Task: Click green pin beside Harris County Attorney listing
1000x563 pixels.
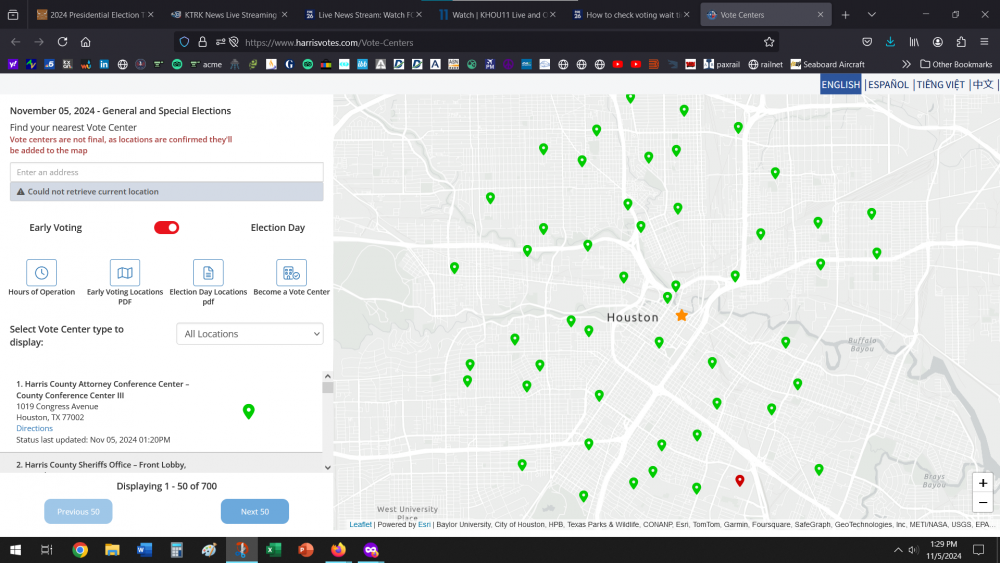Action: (249, 411)
